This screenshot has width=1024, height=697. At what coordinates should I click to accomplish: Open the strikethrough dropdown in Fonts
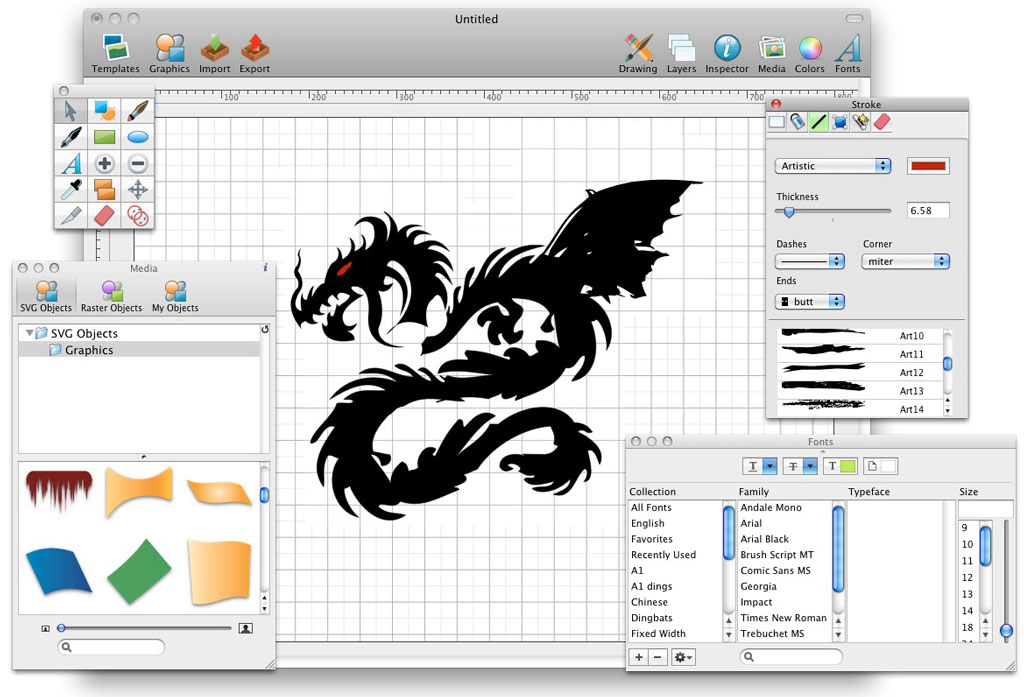[x=810, y=466]
